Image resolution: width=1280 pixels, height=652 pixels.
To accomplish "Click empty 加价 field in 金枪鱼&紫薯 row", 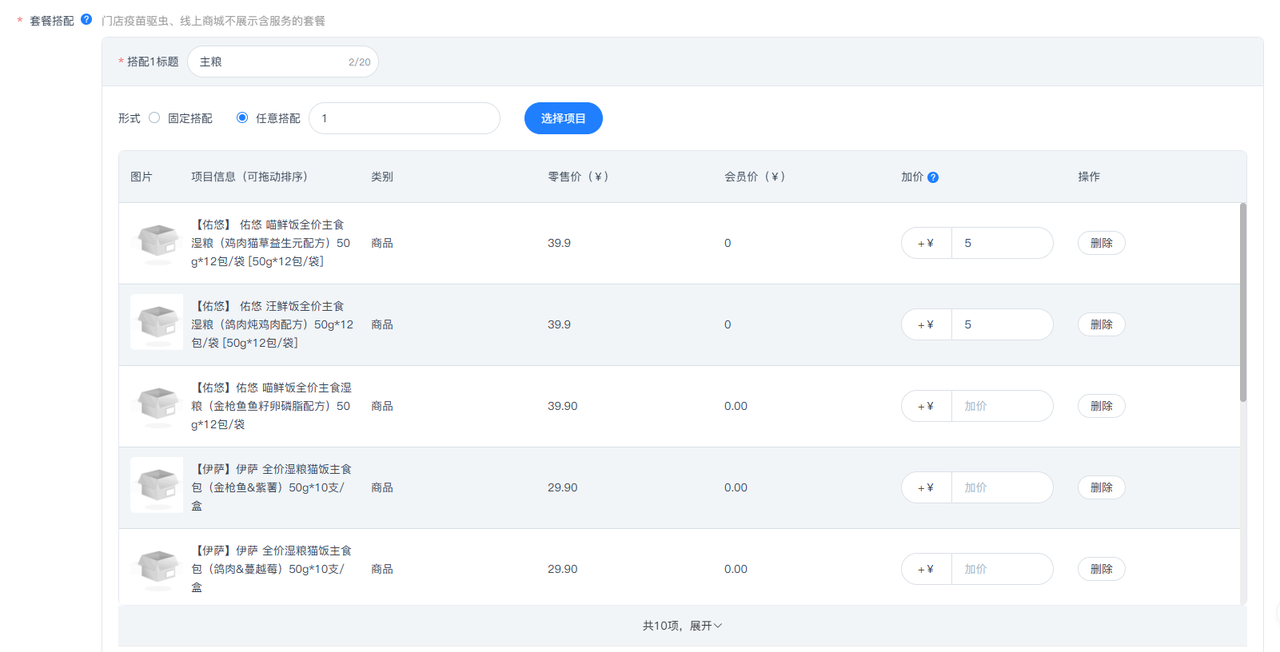I will point(1002,488).
